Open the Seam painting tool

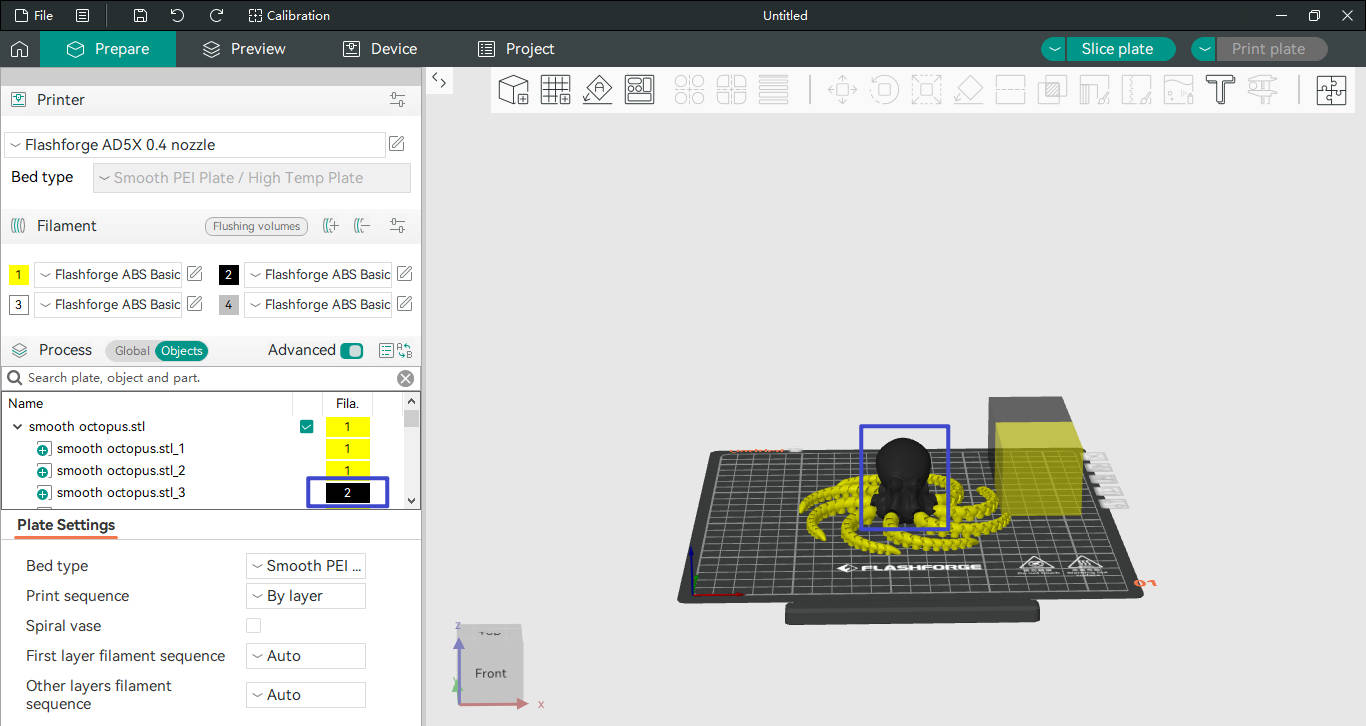click(1136, 89)
